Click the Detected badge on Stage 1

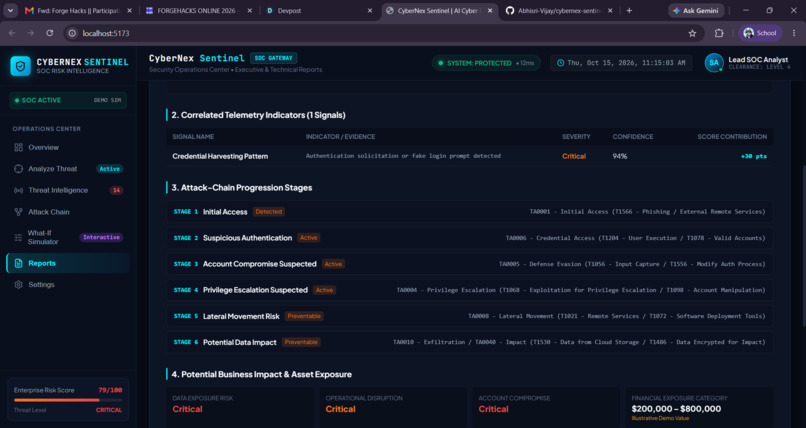tap(269, 212)
